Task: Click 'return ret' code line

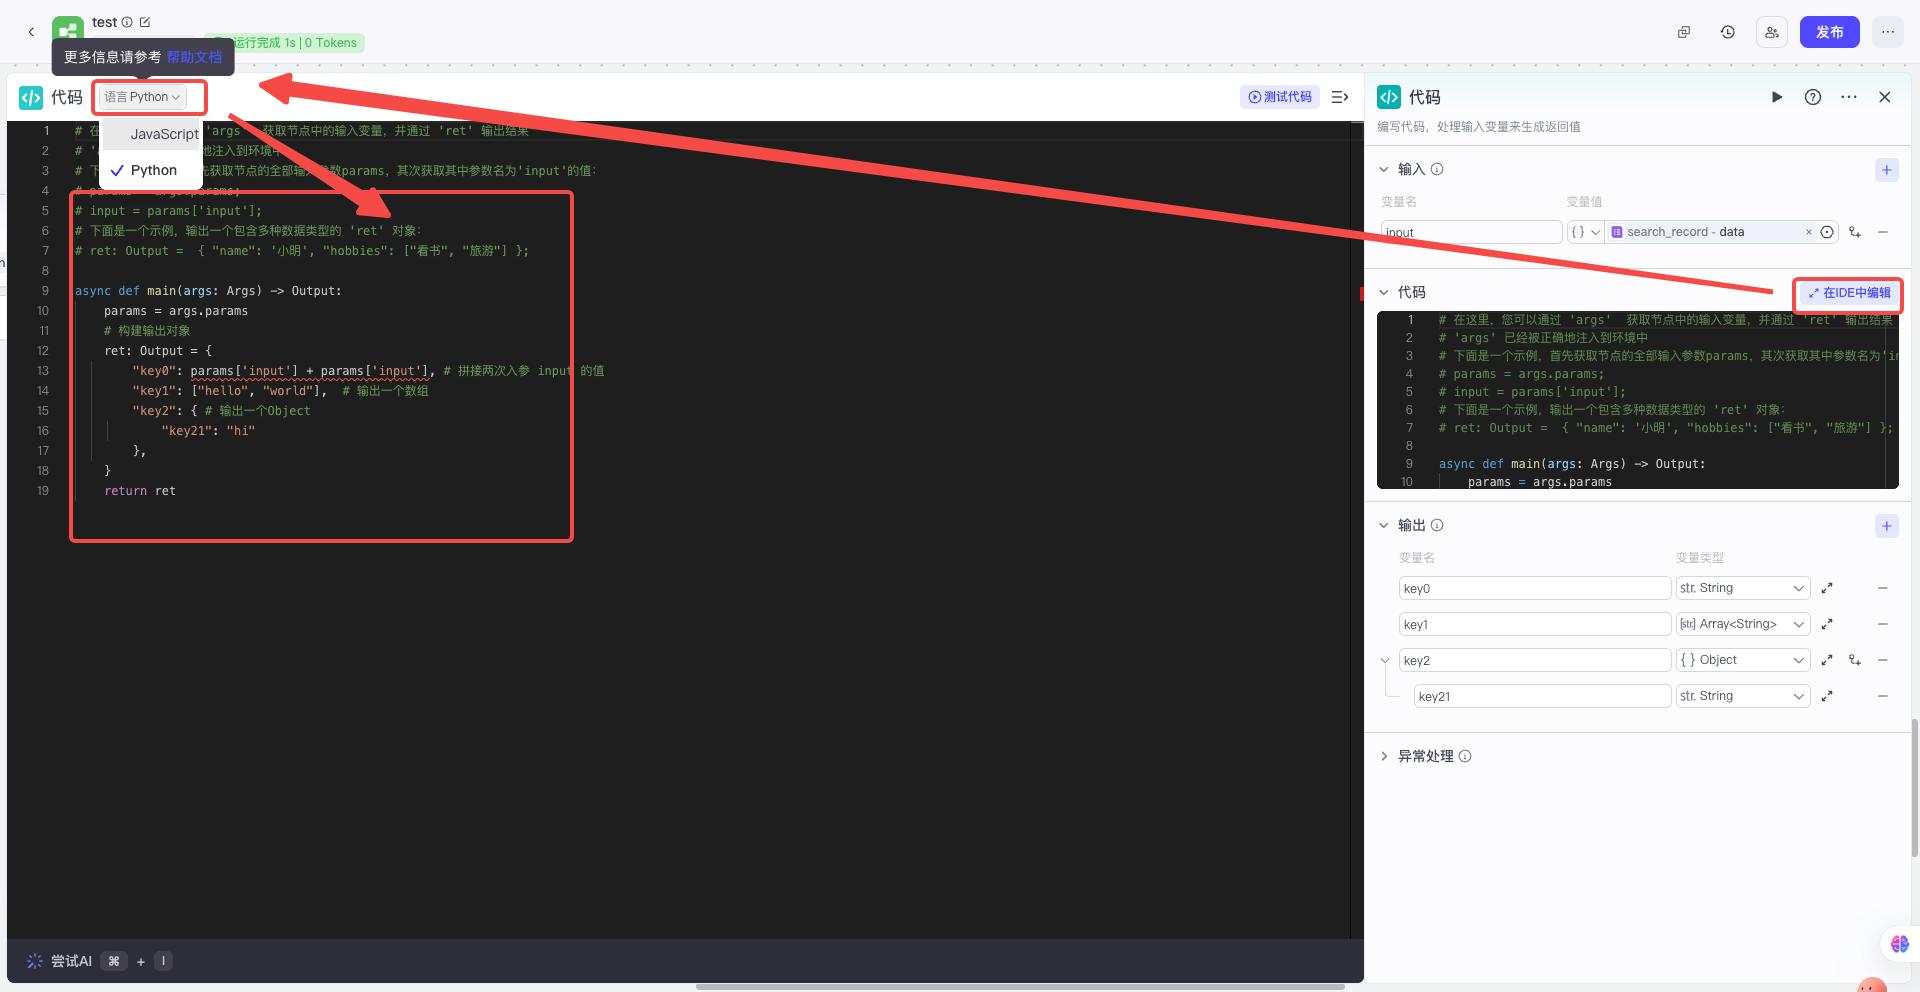Action: [x=140, y=491]
